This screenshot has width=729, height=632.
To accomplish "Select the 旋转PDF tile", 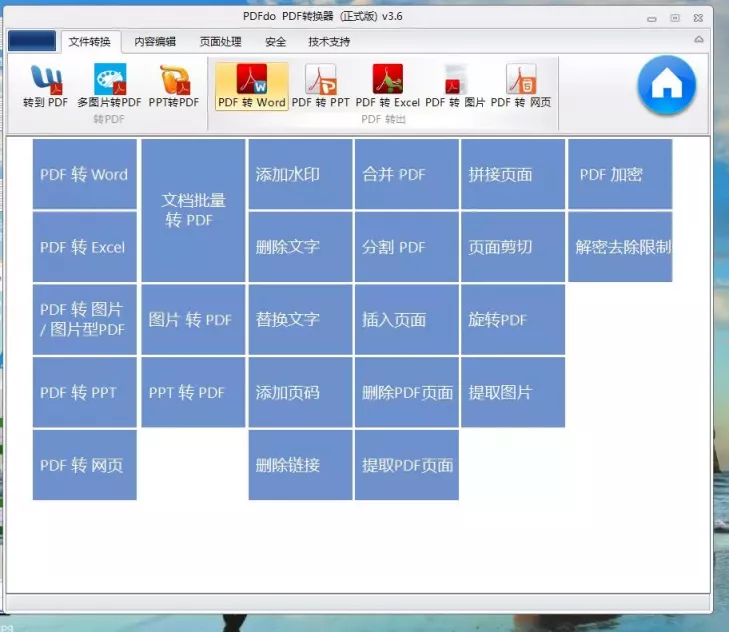I will [x=513, y=319].
